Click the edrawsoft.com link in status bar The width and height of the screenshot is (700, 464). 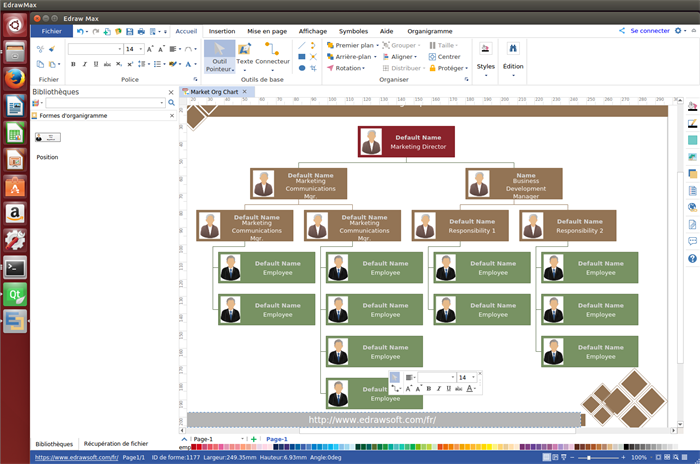click(x=76, y=457)
